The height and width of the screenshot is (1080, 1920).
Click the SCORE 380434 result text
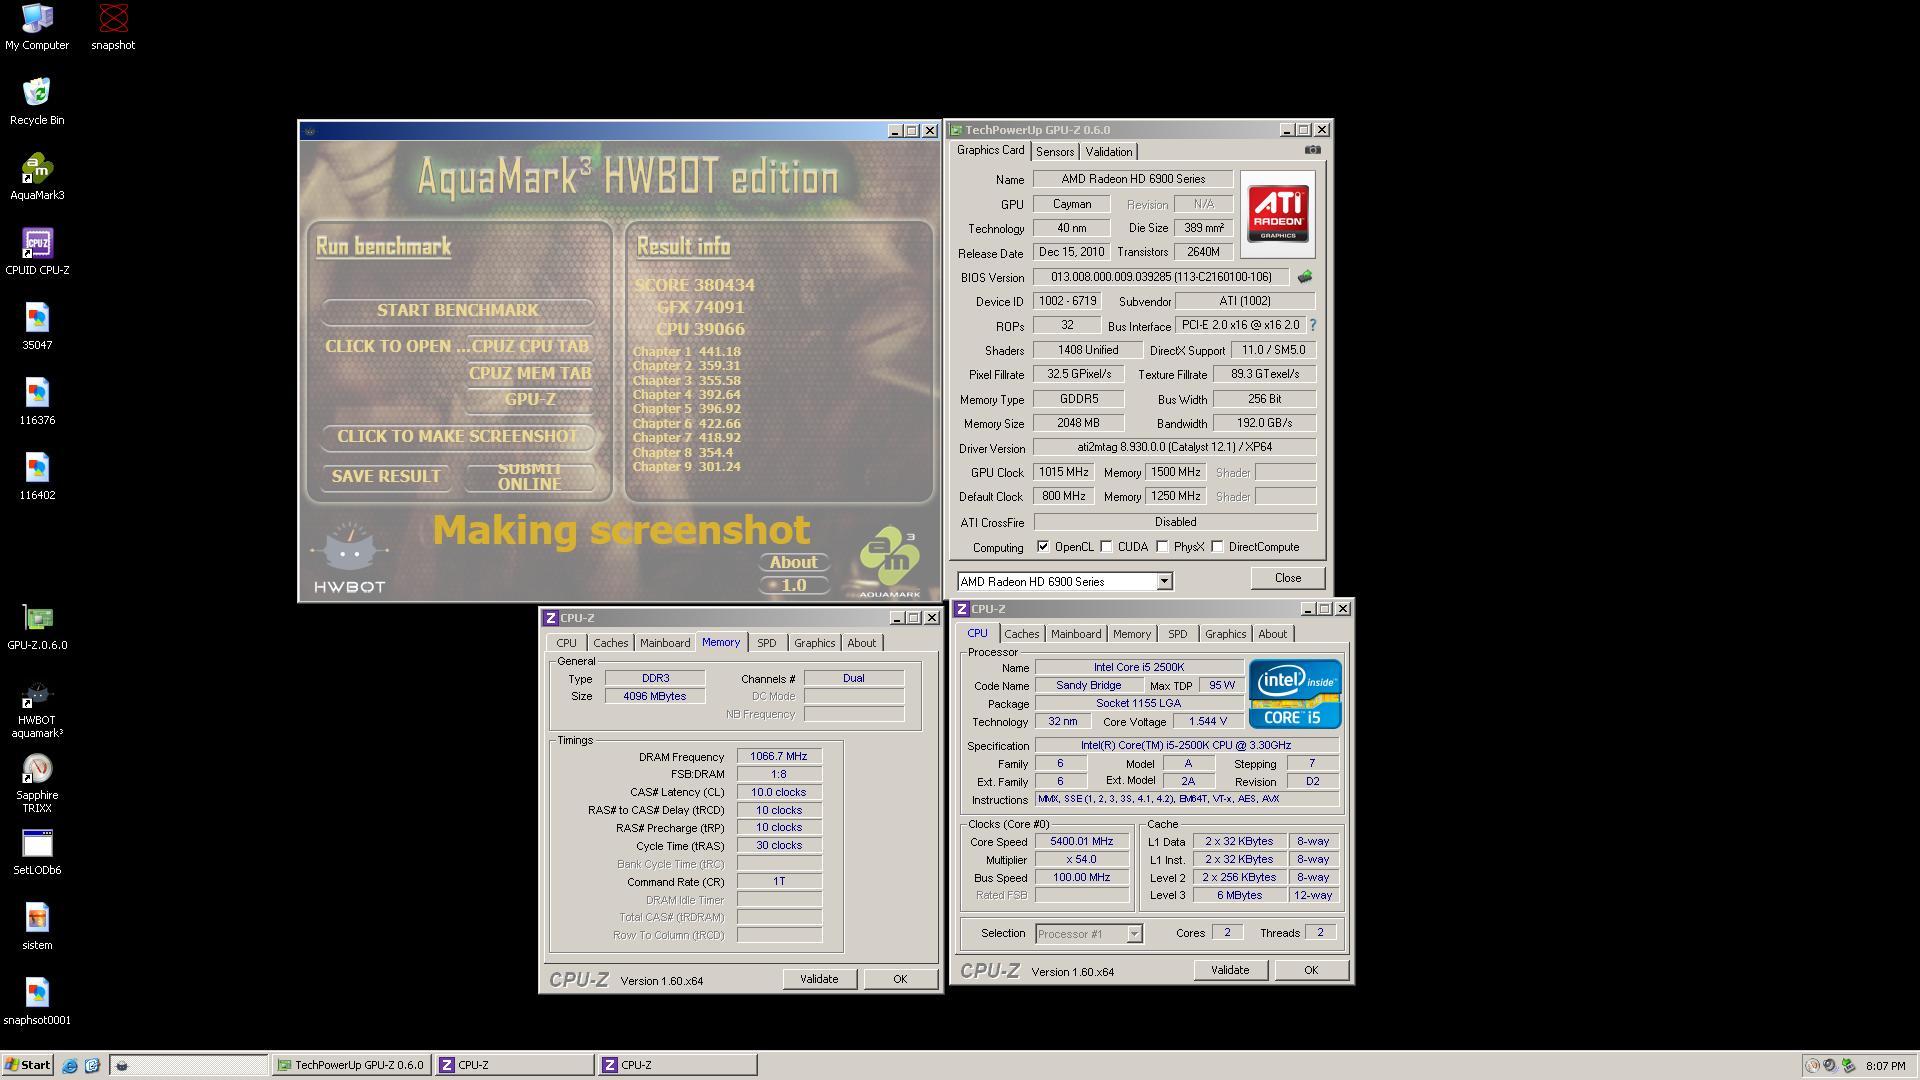(694, 285)
